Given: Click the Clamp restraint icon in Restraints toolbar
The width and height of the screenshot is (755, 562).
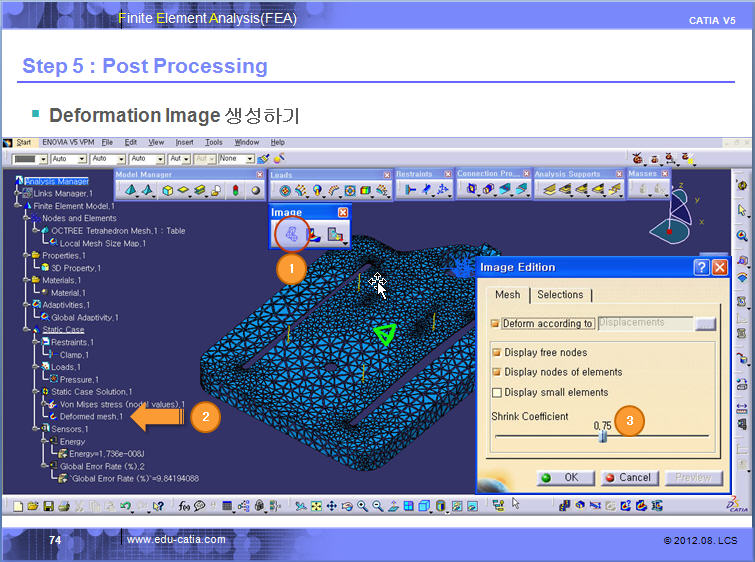Looking at the screenshot, I should [x=410, y=189].
